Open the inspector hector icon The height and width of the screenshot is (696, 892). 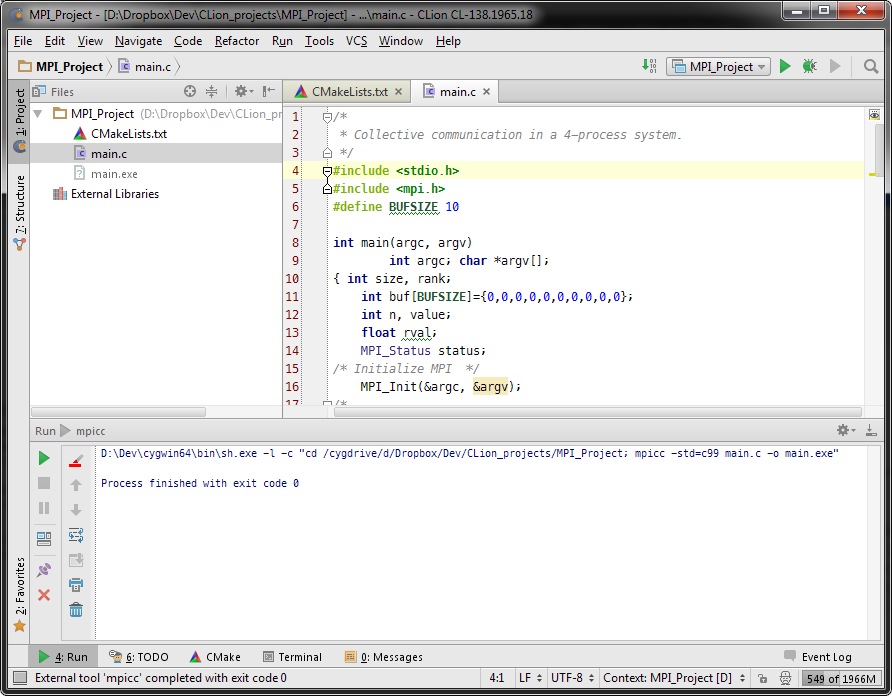click(785, 678)
